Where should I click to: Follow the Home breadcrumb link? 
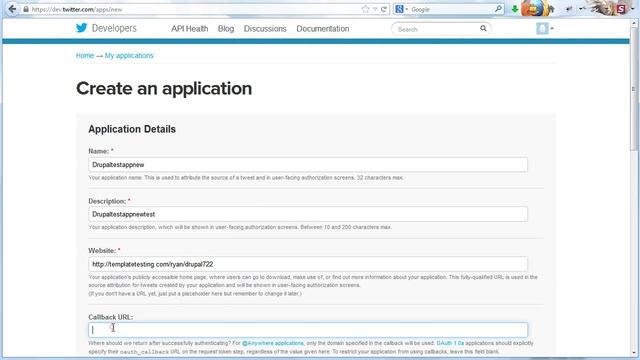pos(85,56)
